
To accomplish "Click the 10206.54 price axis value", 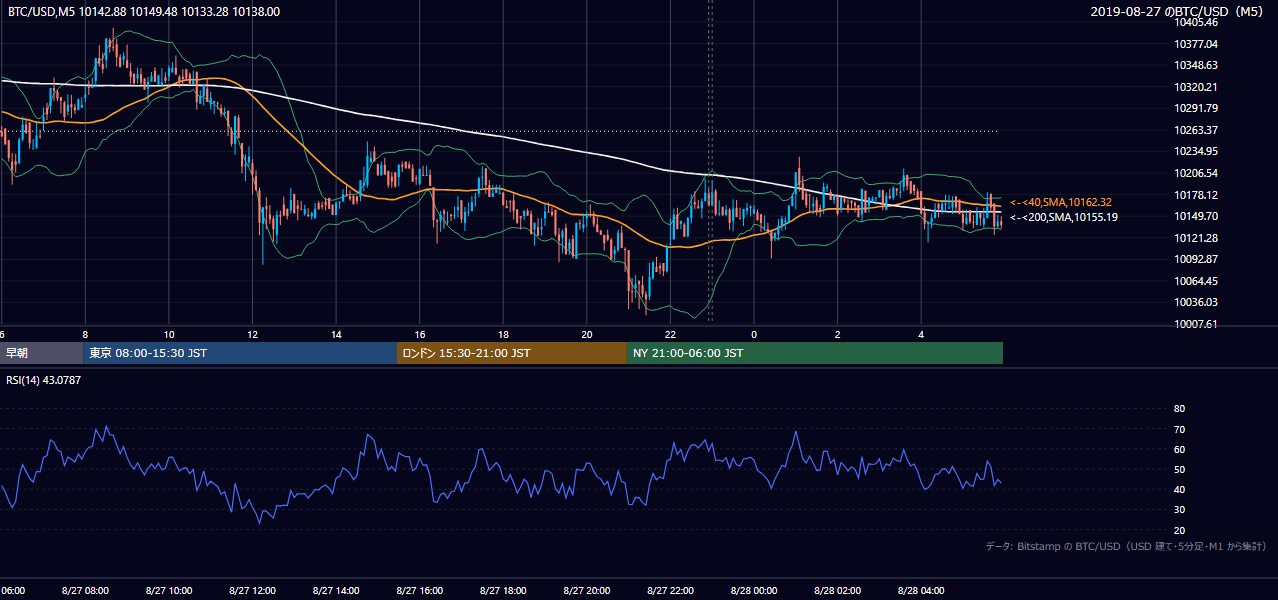I will coord(1195,173).
